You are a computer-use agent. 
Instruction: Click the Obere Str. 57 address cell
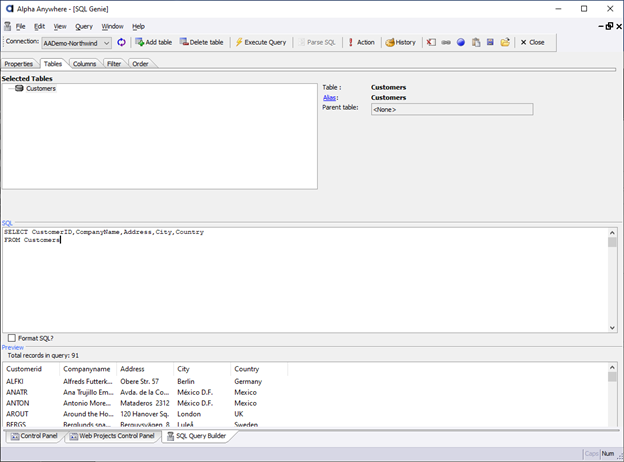(x=139, y=381)
